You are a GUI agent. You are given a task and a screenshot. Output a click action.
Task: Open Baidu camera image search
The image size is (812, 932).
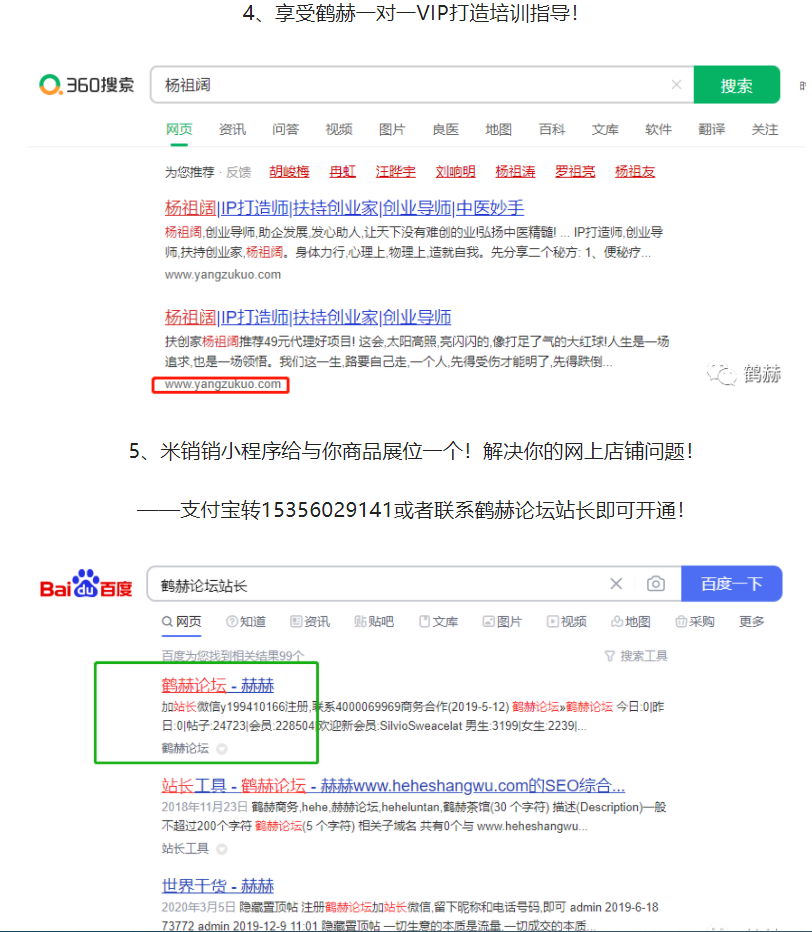click(x=655, y=584)
